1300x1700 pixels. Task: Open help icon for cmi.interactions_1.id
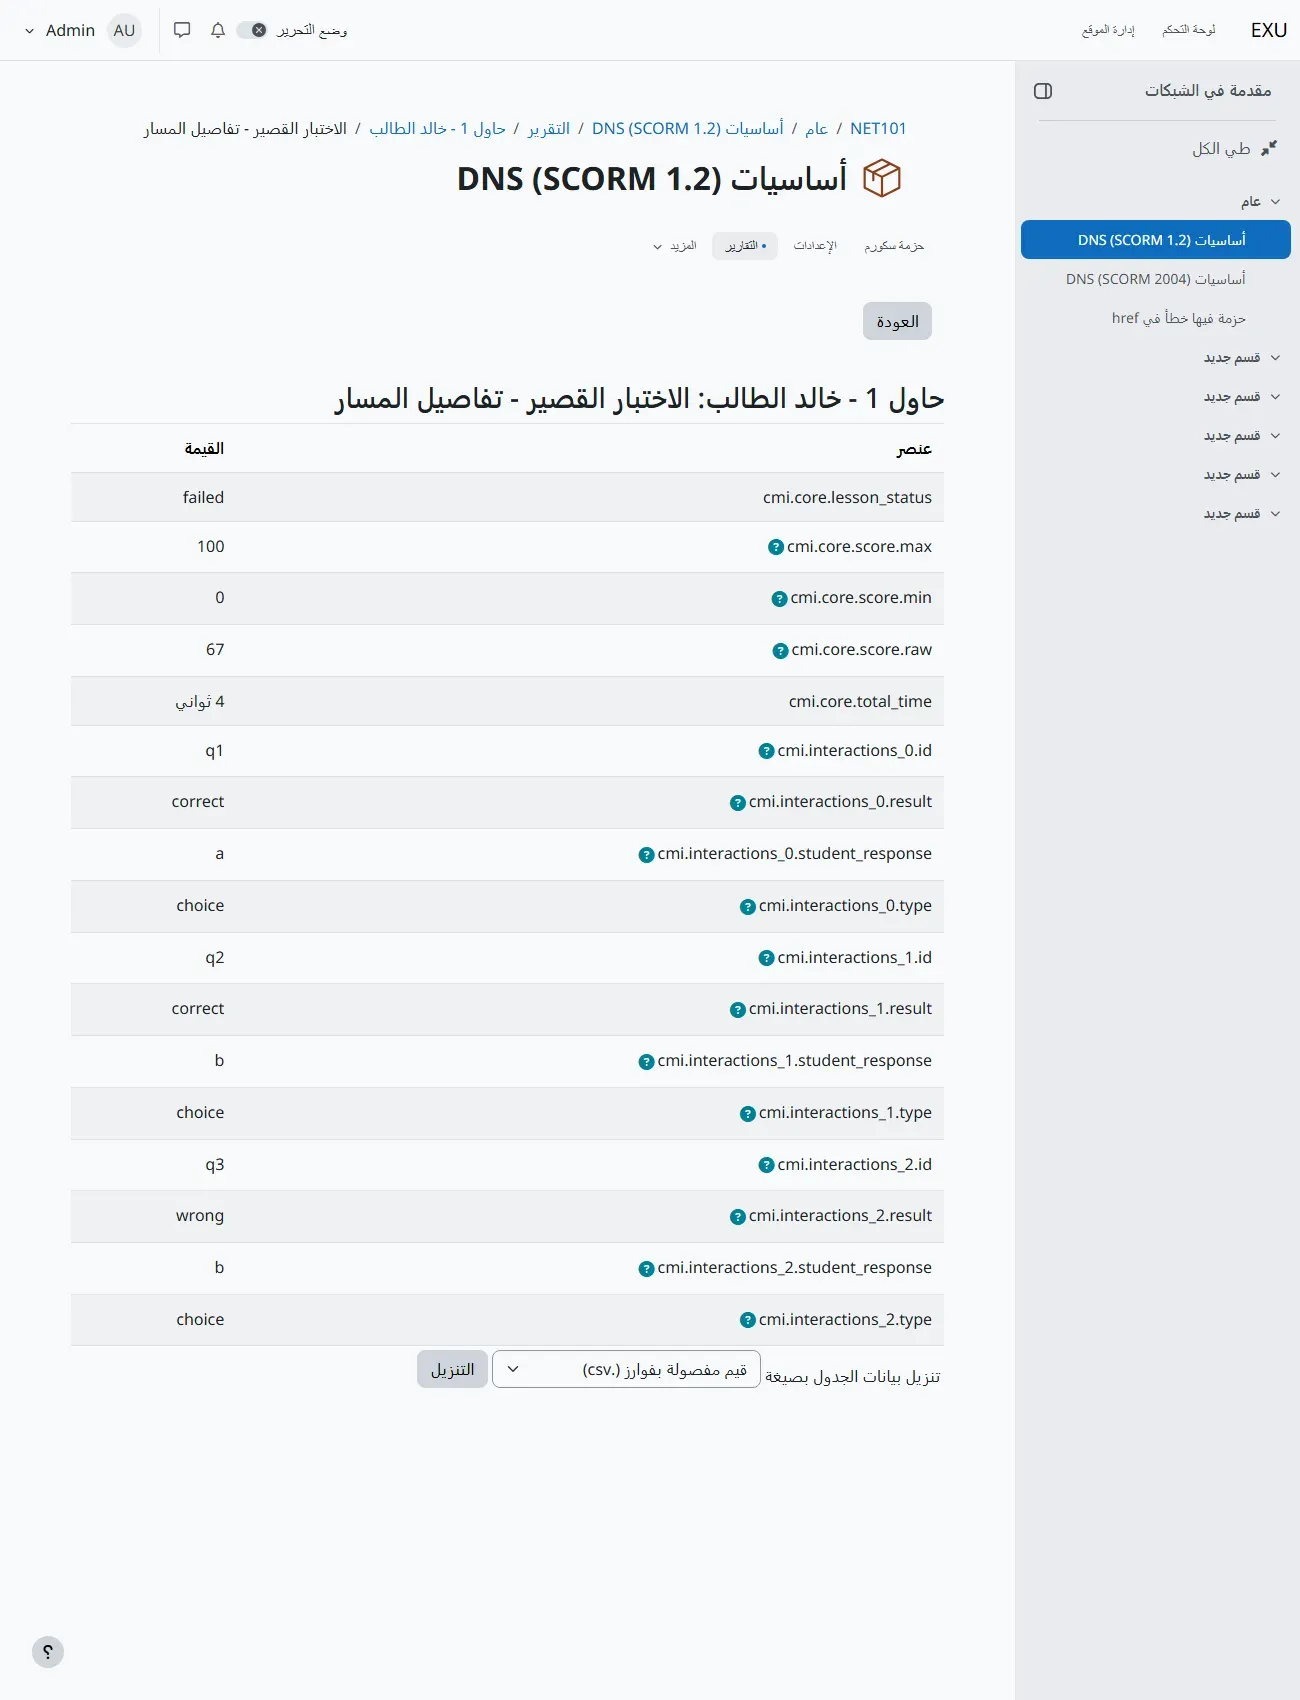[x=766, y=958]
